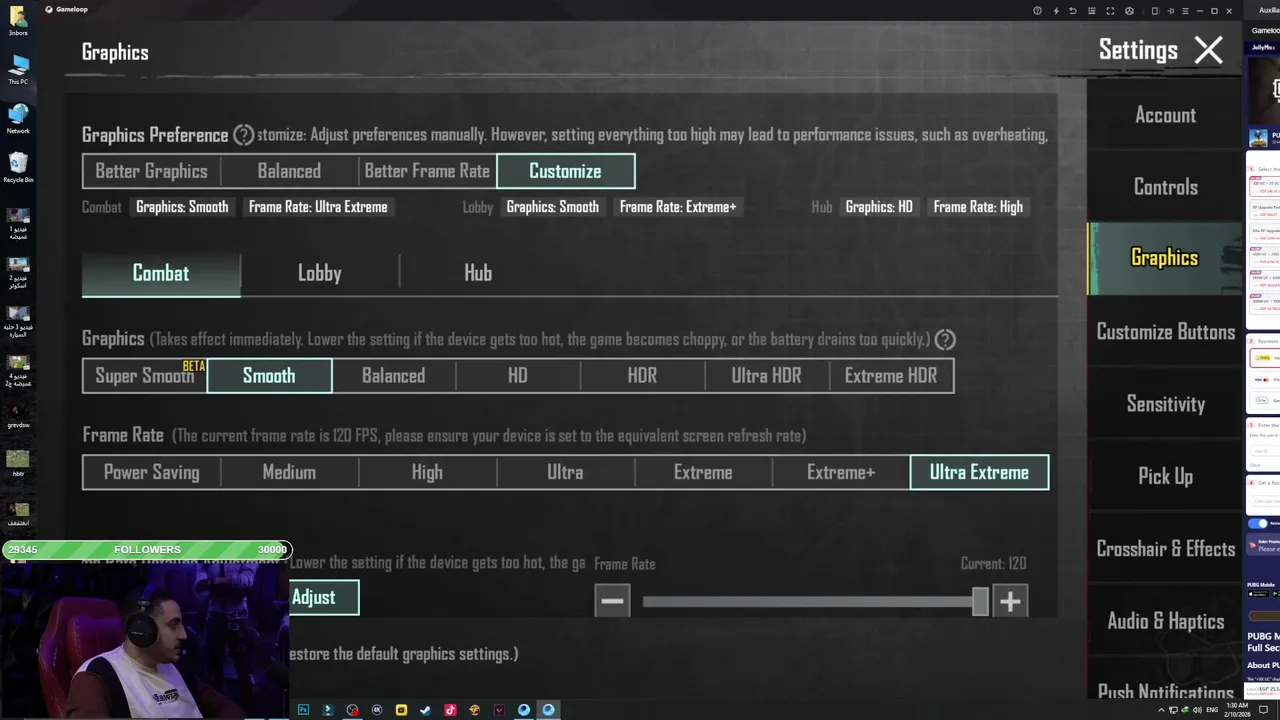
Task: Choose Extreme HDR graphics quality
Action: tap(891, 376)
